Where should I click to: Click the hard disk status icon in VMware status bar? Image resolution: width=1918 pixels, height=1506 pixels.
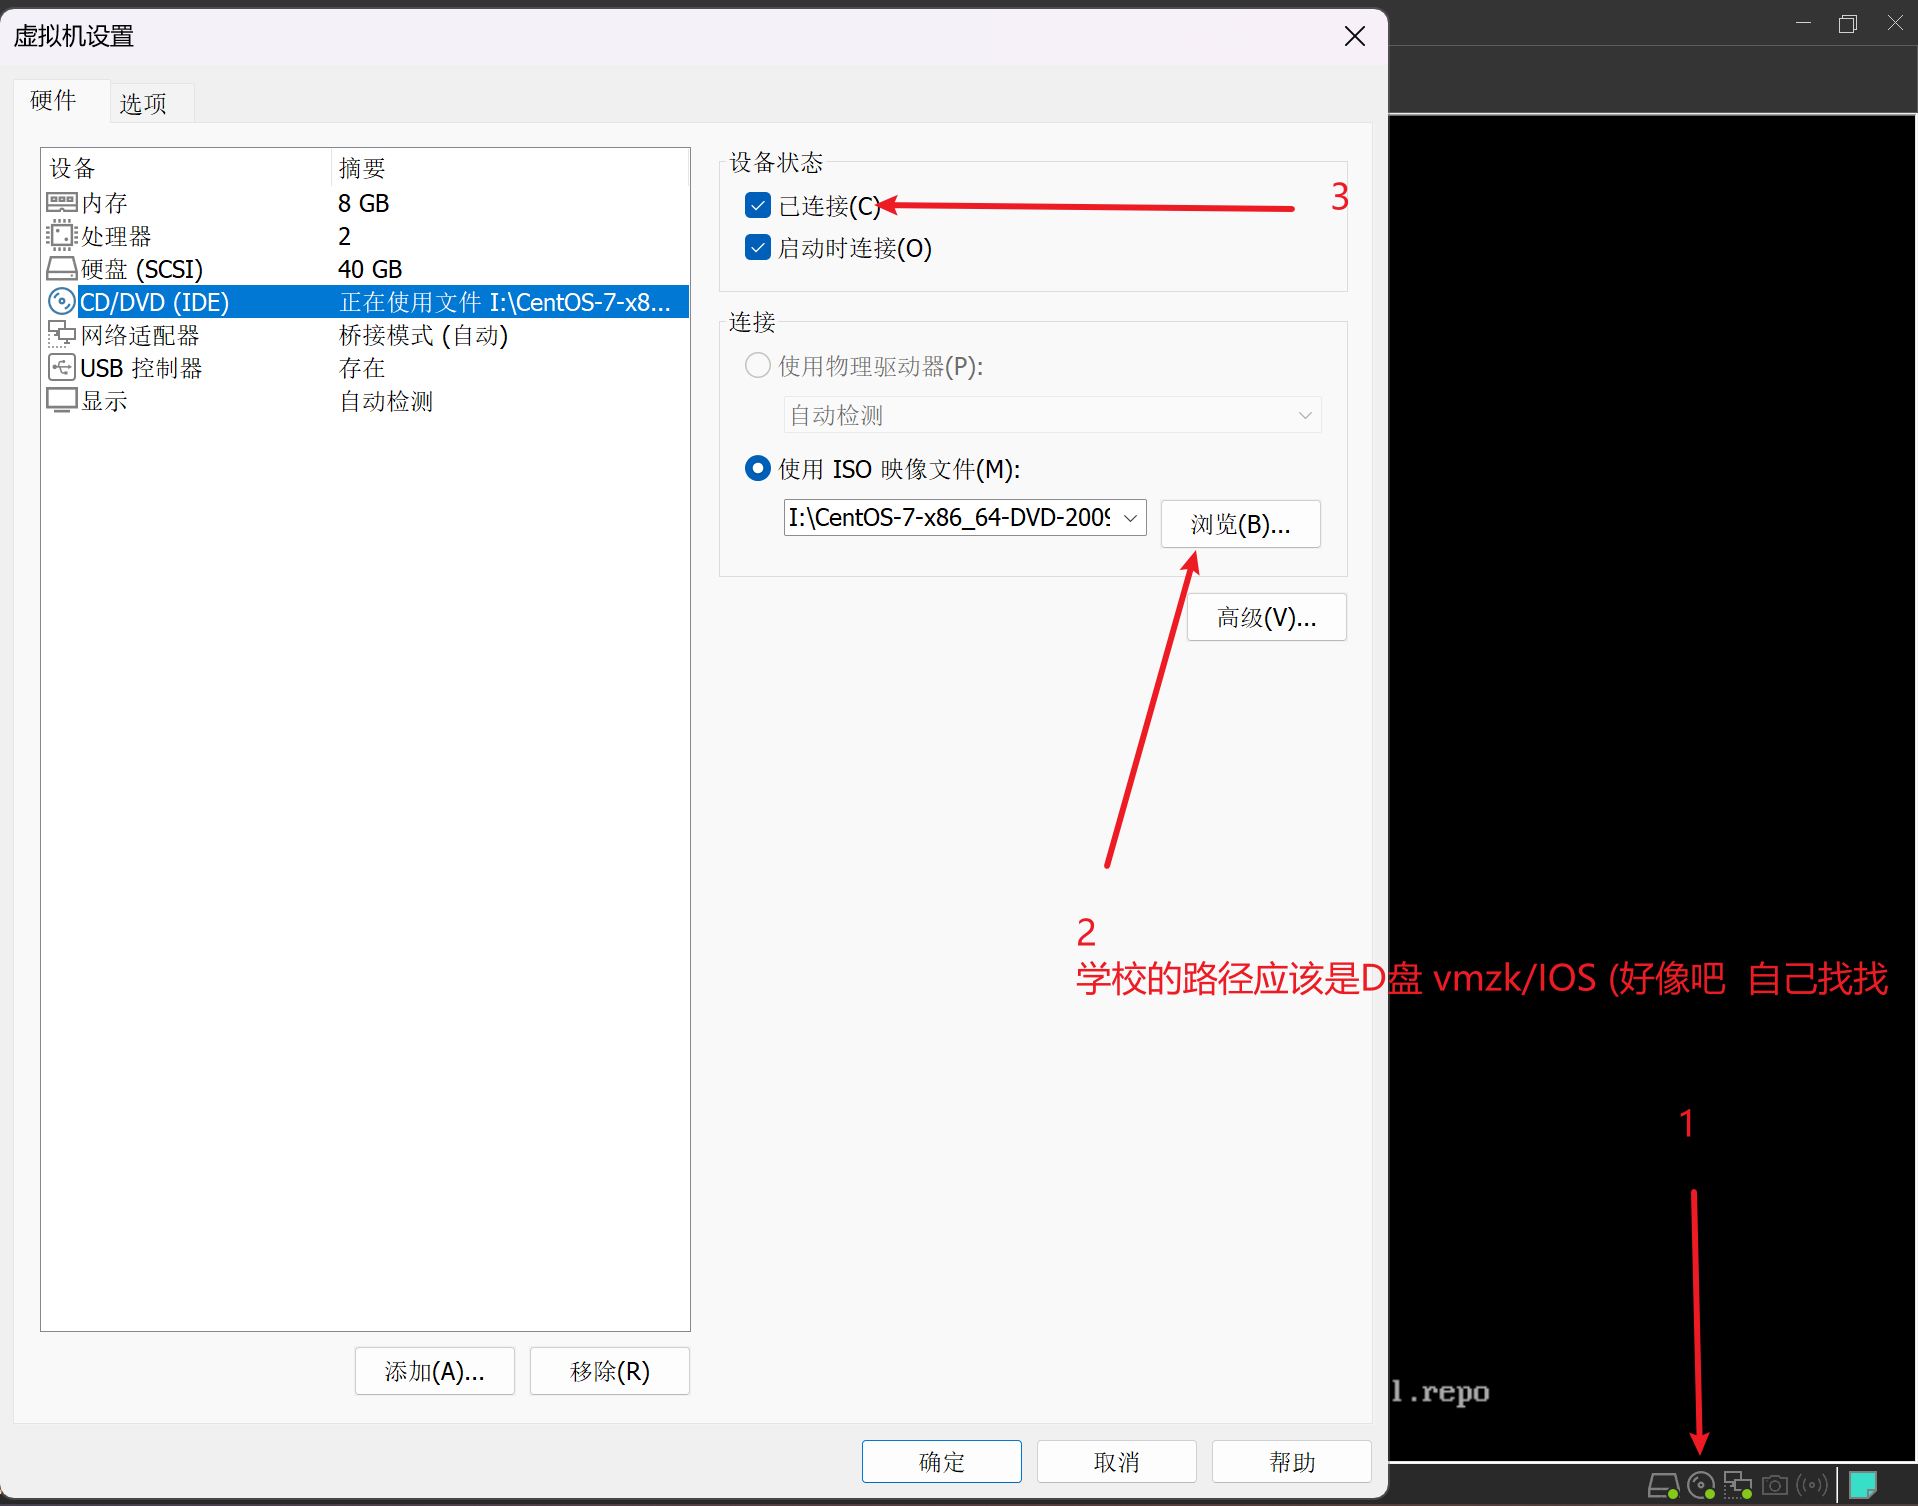point(1663,1485)
